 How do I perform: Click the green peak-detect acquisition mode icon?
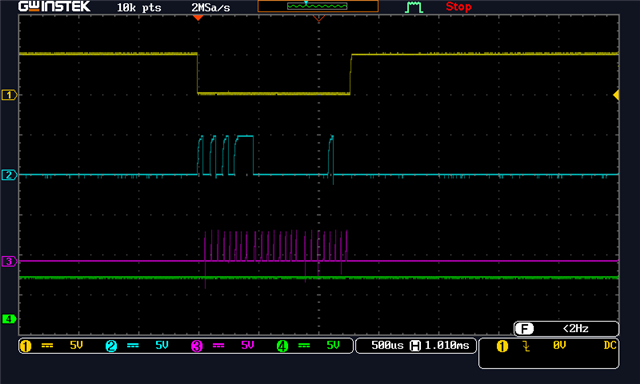(414, 7)
